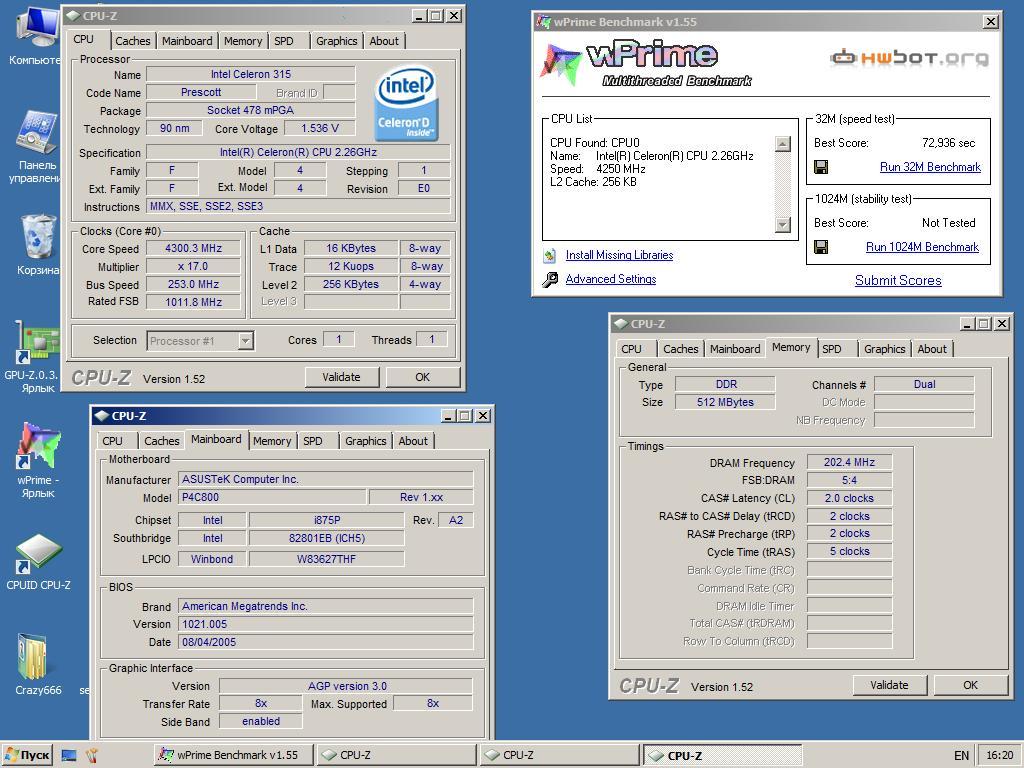The height and width of the screenshot is (768, 1024).
Task: Click the Intel Celeron D logo
Action: click(x=406, y=103)
